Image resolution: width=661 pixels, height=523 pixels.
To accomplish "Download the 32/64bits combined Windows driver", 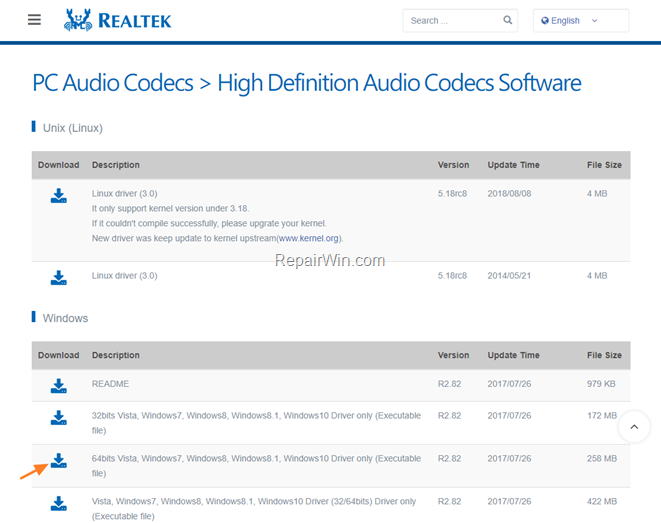I will [59, 504].
